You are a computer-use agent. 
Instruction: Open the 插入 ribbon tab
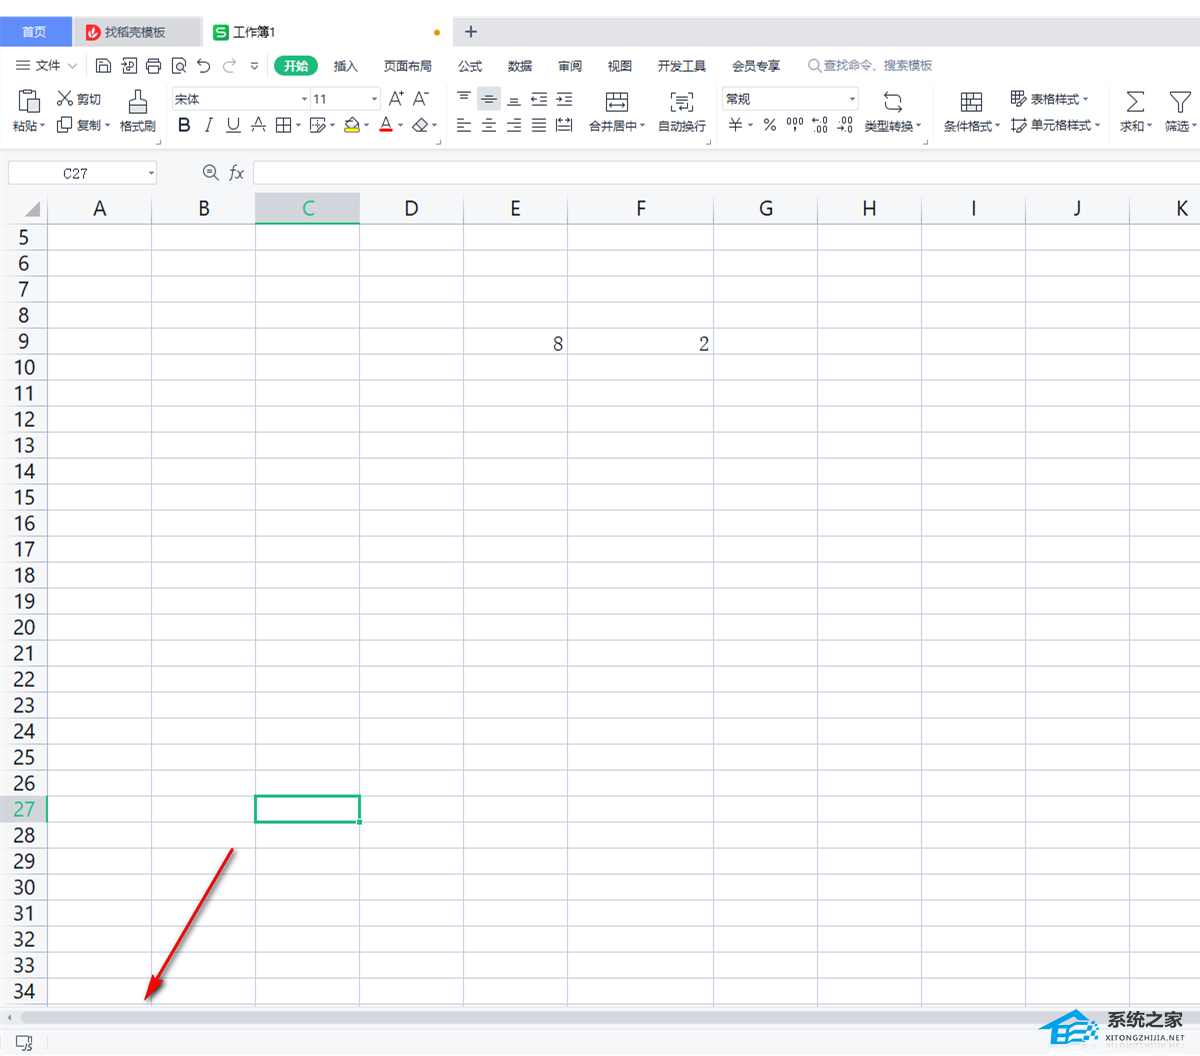tap(345, 66)
